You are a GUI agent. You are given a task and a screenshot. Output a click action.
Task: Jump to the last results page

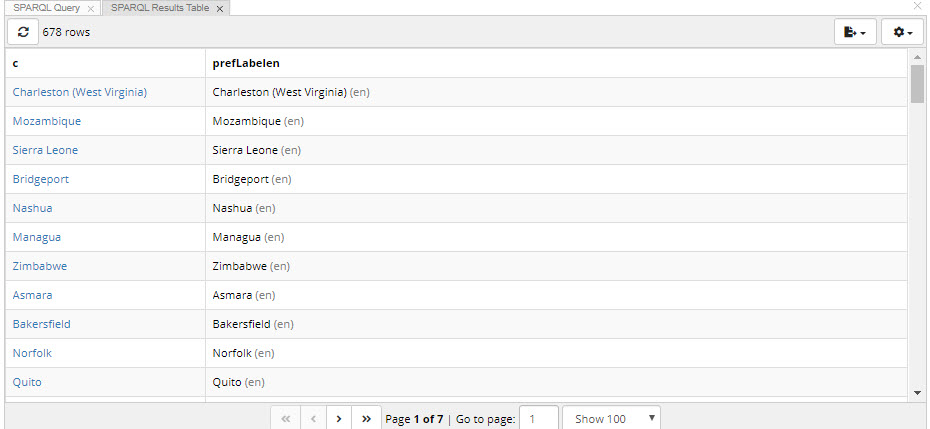pos(367,419)
